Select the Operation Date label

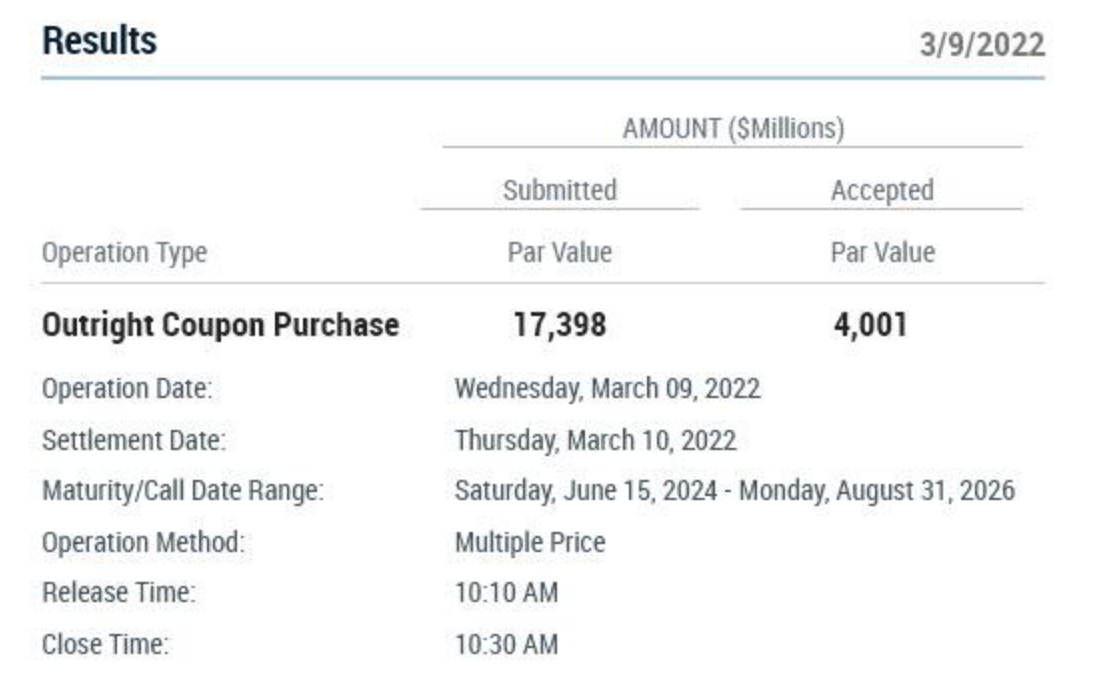(127, 389)
